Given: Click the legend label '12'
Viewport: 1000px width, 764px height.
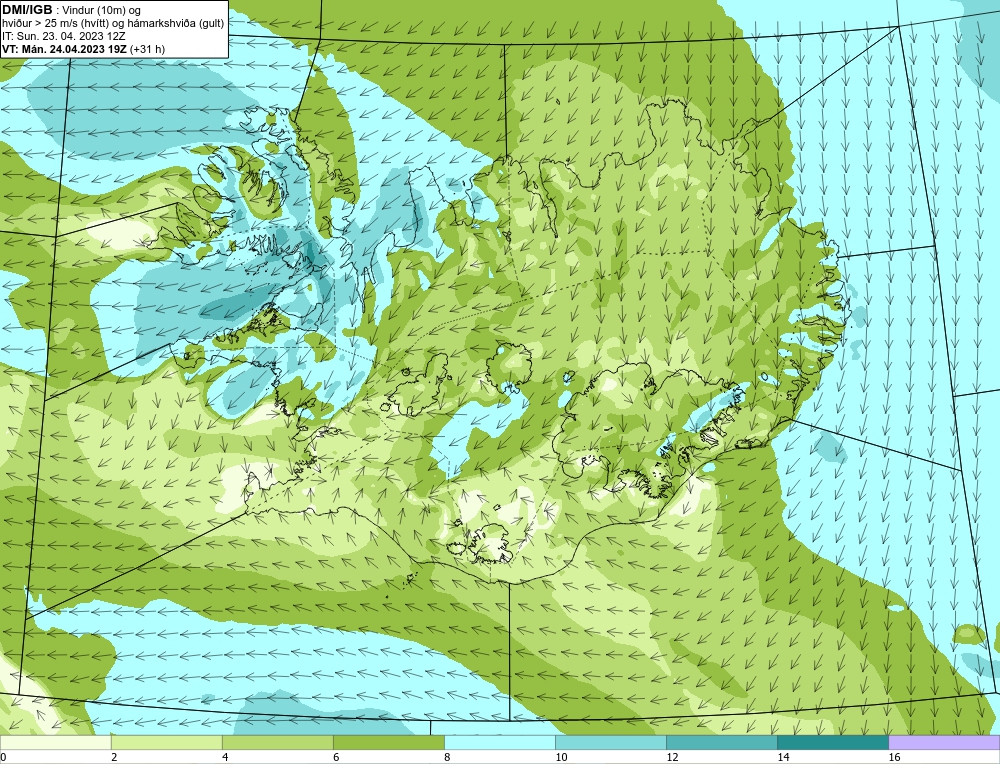Looking at the screenshot, I should (672, 757).
